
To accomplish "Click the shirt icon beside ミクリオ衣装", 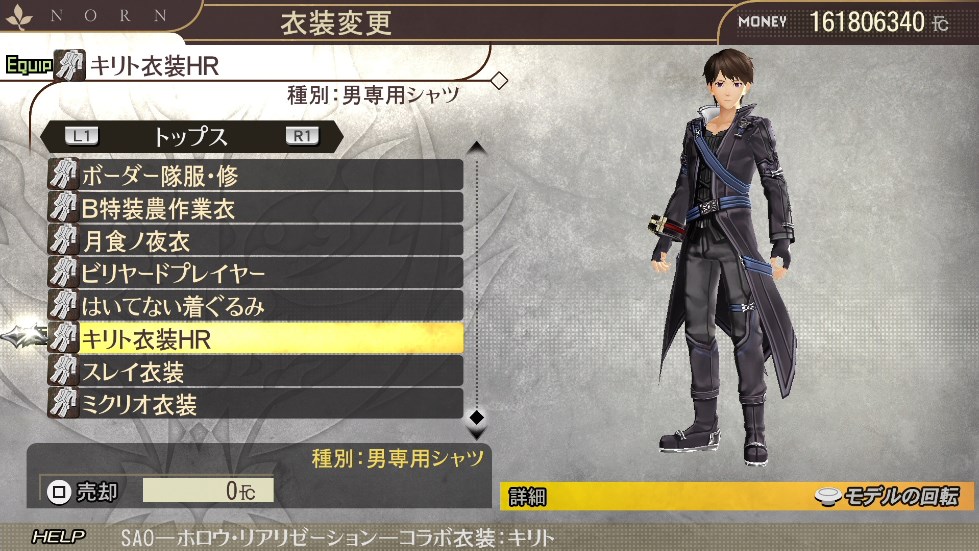I will pyautogui.click(x=64, y=403).
